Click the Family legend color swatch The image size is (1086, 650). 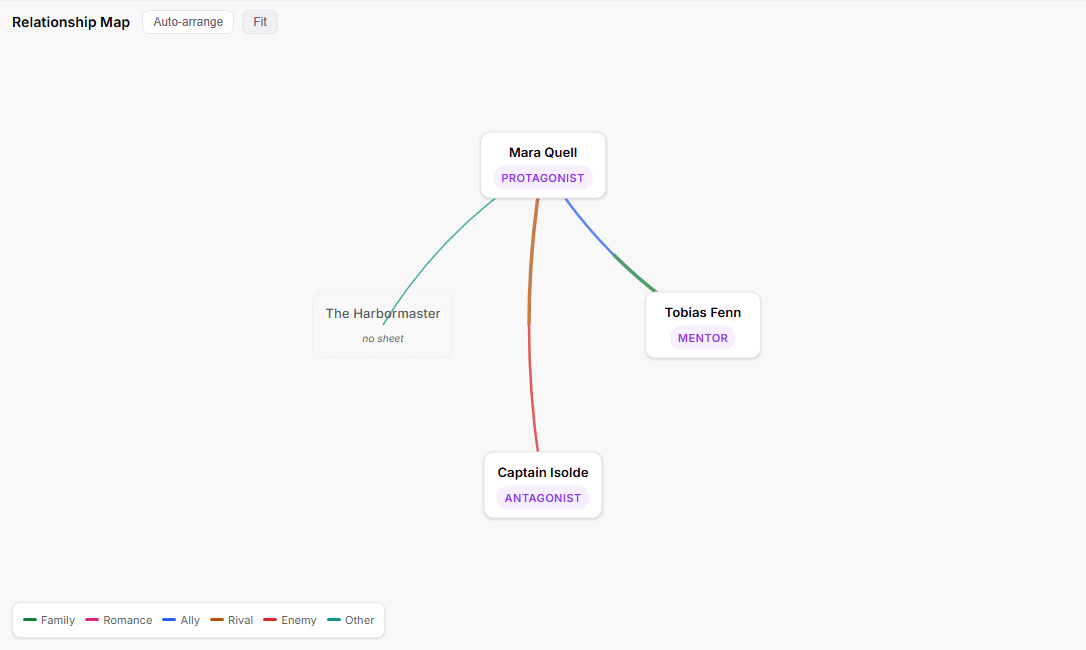(30, 620)
